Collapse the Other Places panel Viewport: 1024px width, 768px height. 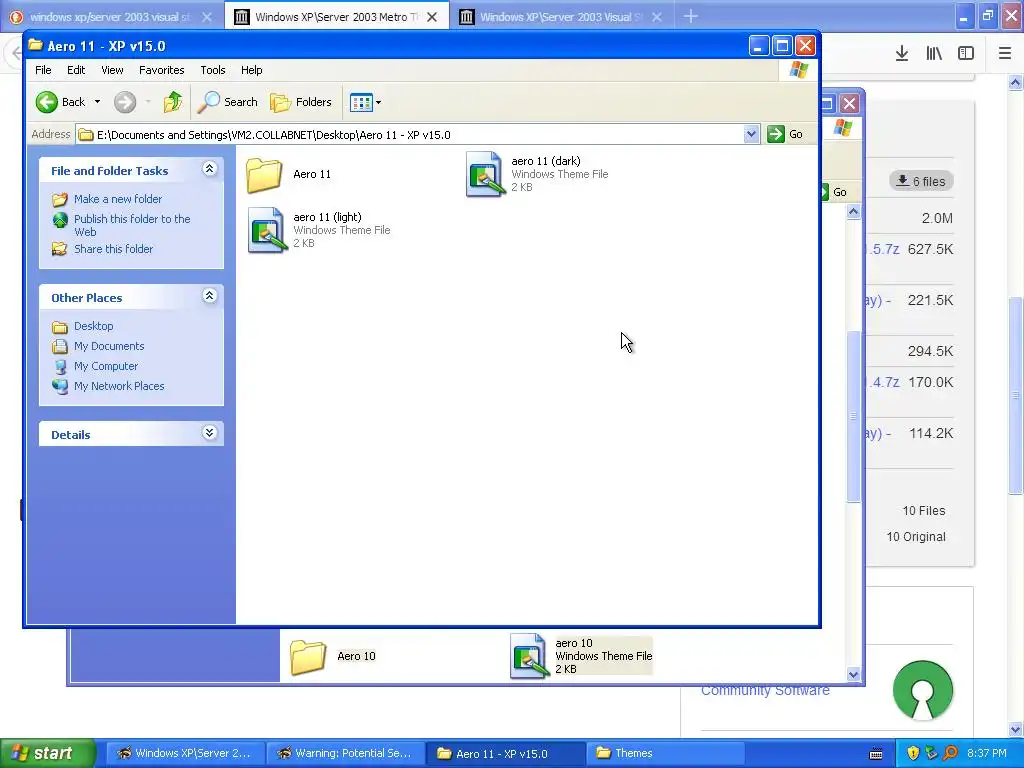pyautogui.click(x=209, y=296)
